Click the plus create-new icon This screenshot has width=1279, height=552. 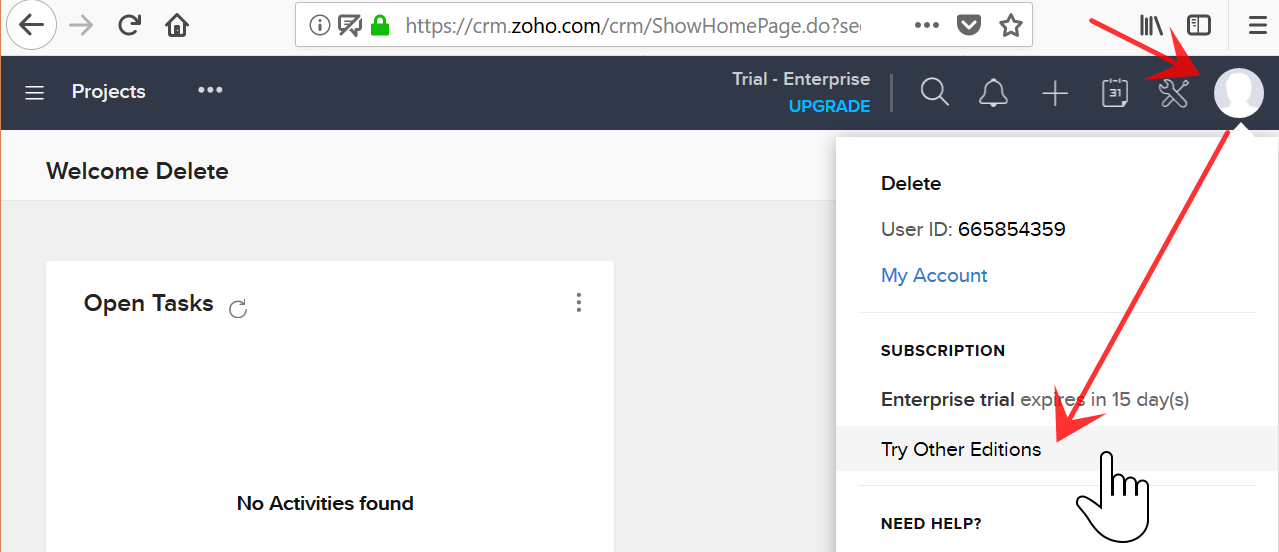(1055, 94)
